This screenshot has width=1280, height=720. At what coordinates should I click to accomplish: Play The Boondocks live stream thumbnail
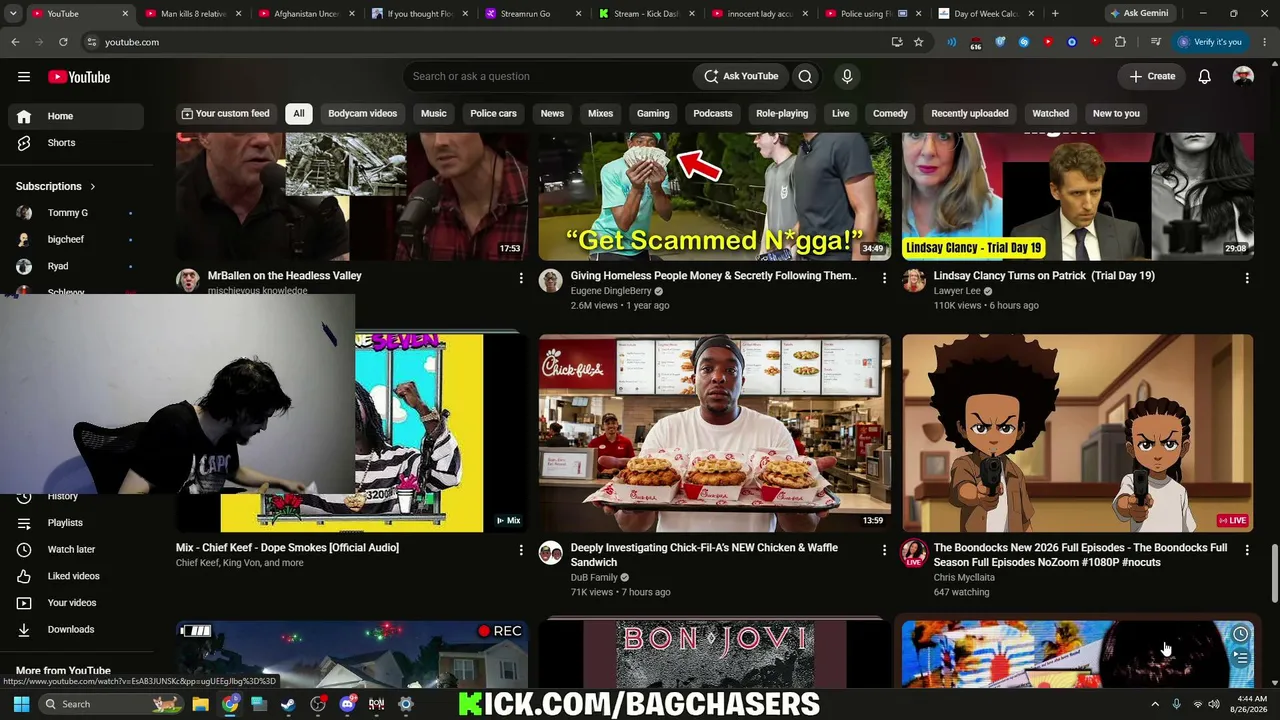[1077, 433]
